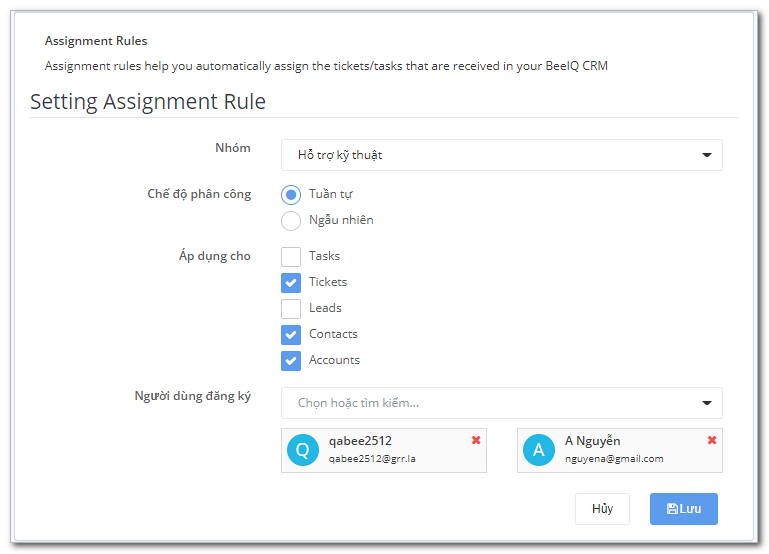Expand the Nhóm dropdown arrow
This screenshot has width=769, height=554.
706,155
